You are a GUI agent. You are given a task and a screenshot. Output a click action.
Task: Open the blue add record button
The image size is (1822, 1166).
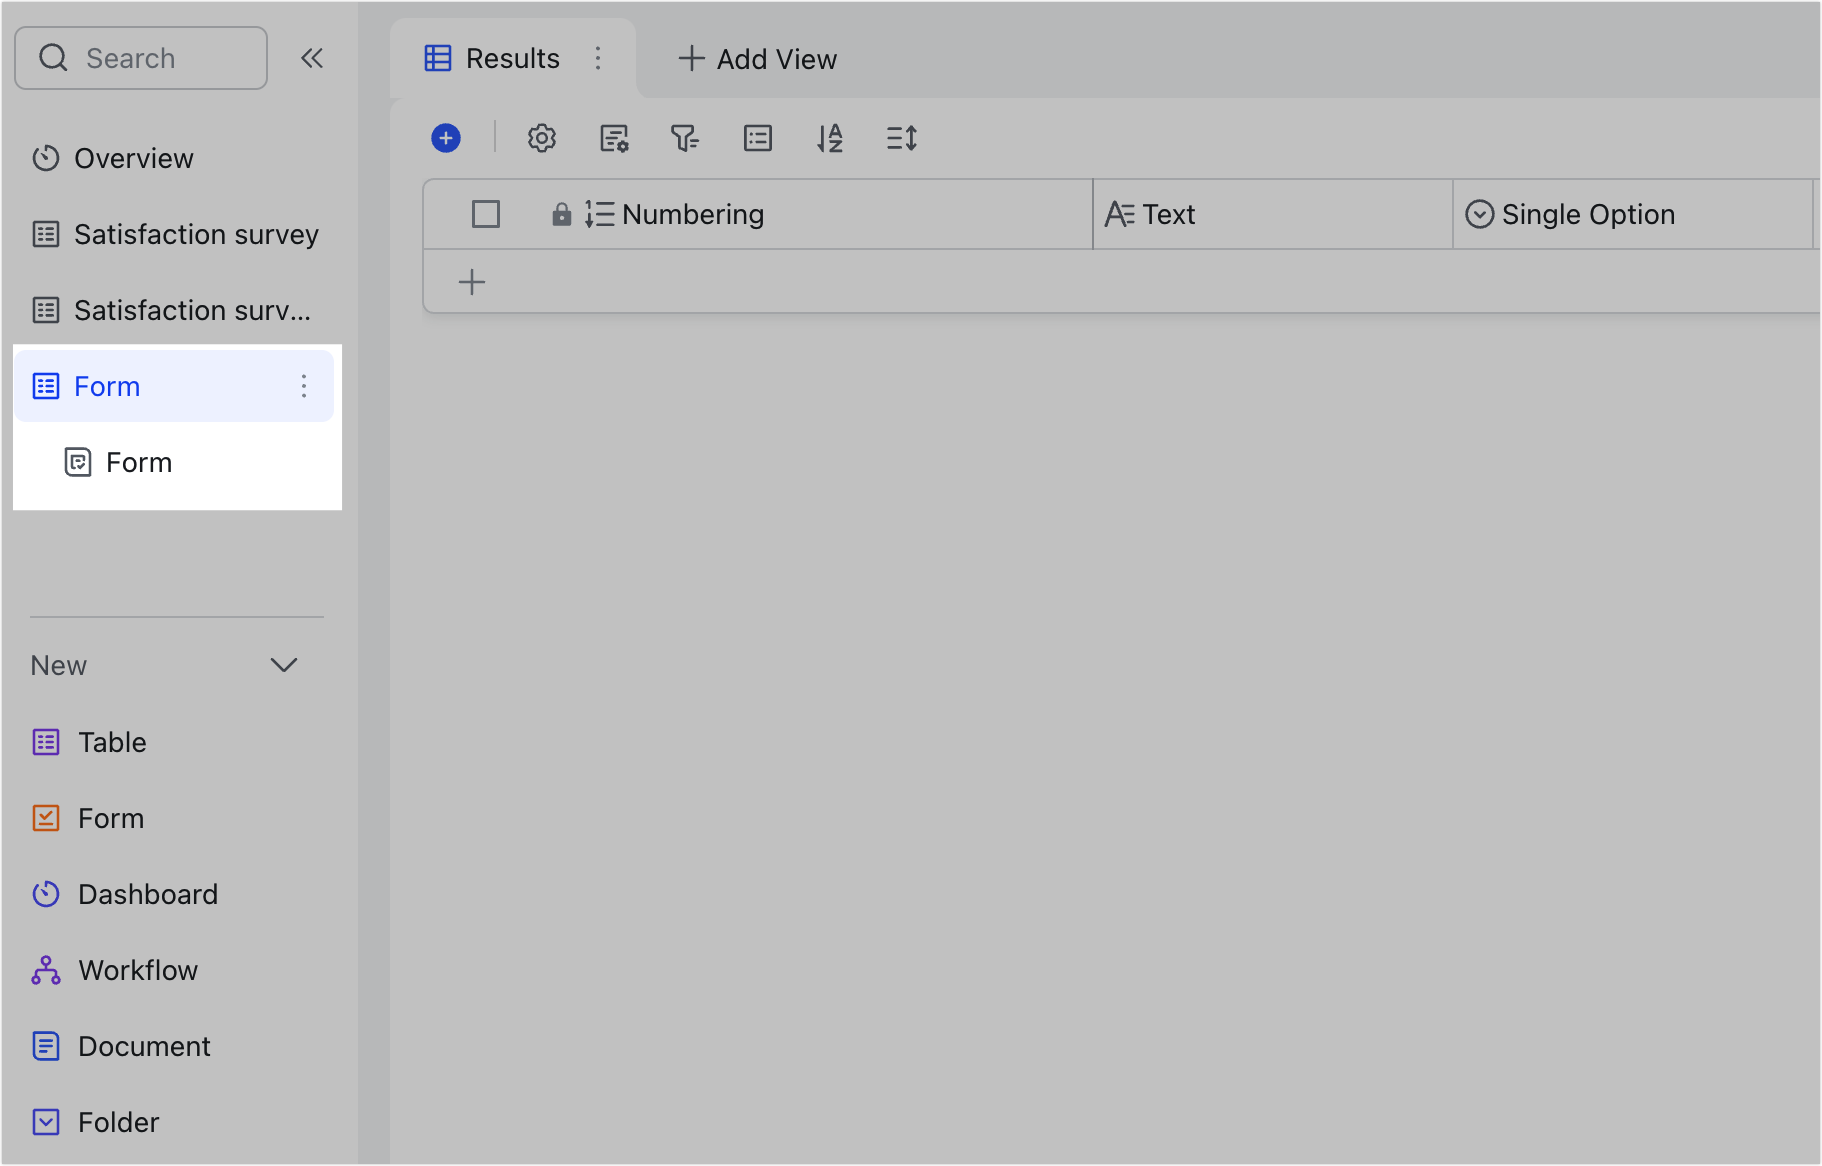tap(446, 138)
